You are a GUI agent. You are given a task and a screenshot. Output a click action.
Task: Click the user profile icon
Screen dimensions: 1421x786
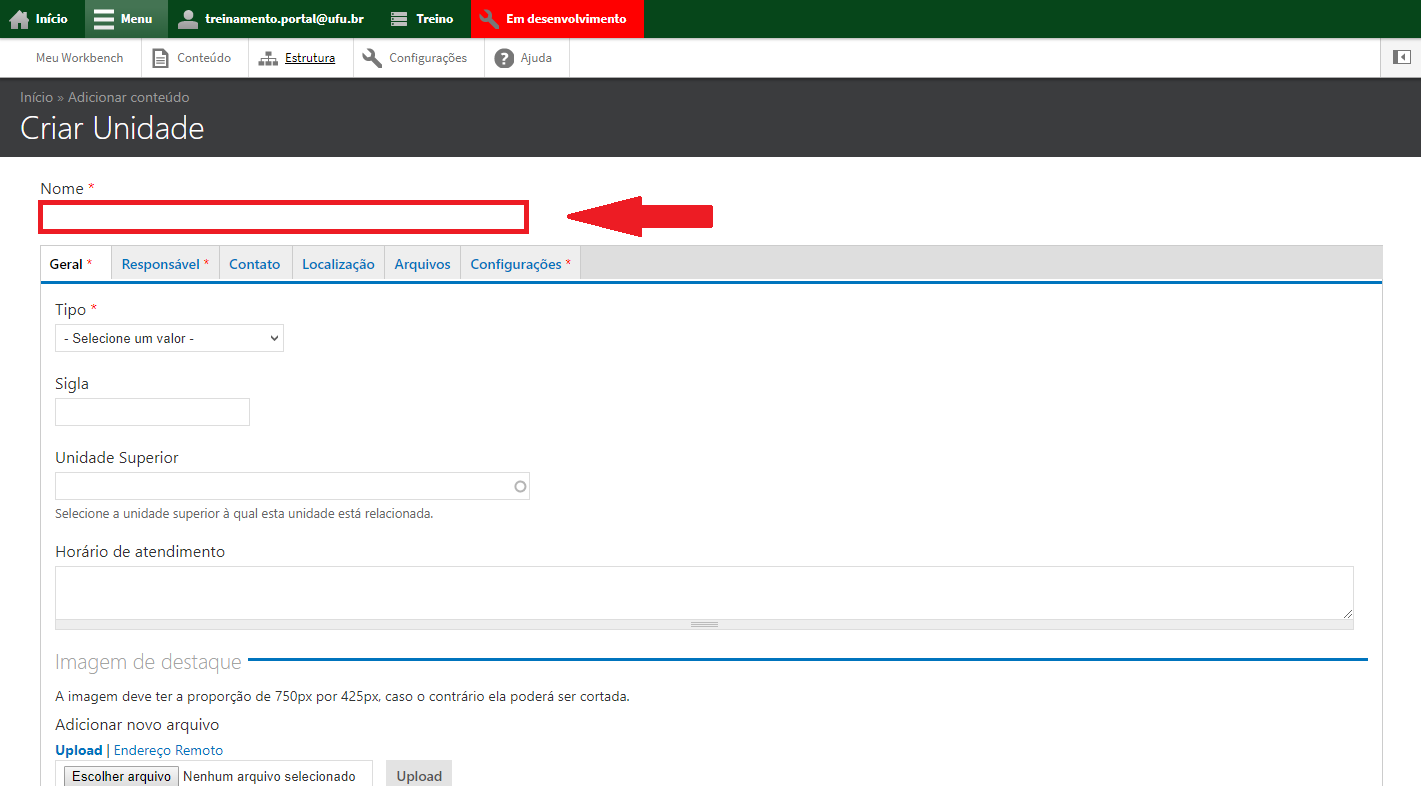pyautogui.click(x=188, y=19)
